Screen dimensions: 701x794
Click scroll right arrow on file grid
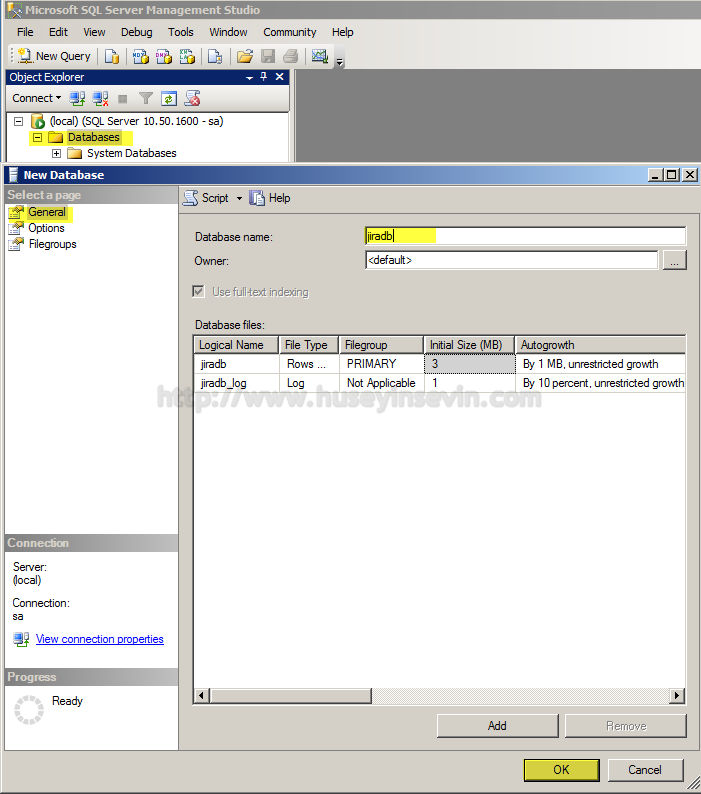point(677,696)
